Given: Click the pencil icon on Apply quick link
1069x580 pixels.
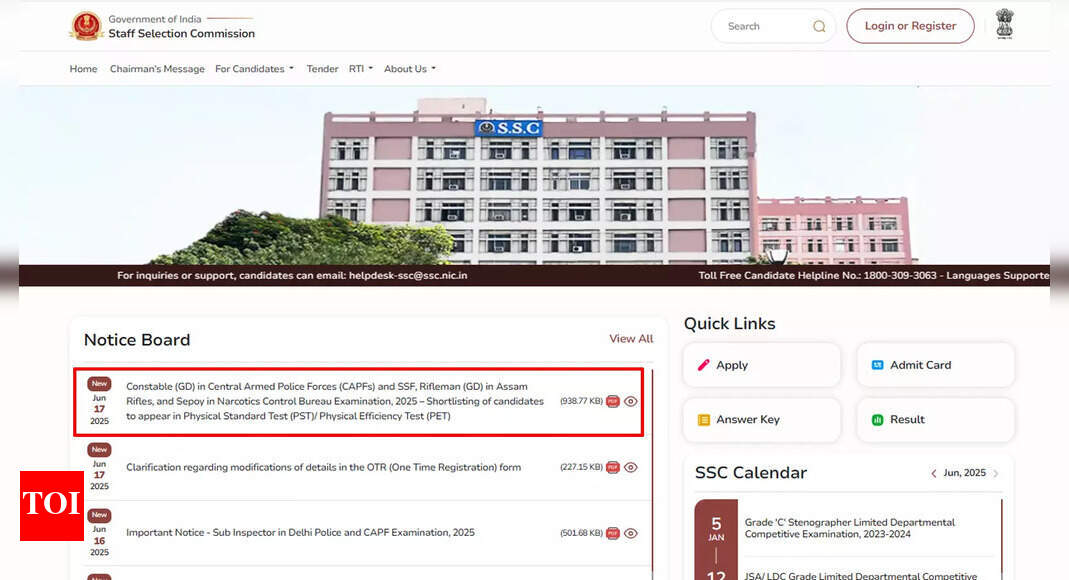Looking at the screenshot, I should 704,365.
